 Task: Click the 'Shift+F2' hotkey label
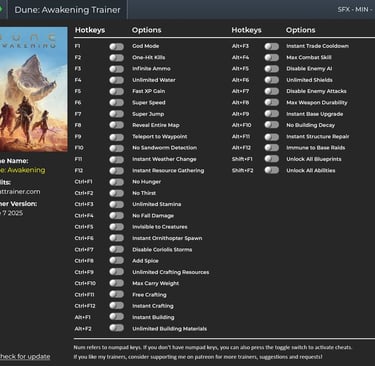pos(242,171)
